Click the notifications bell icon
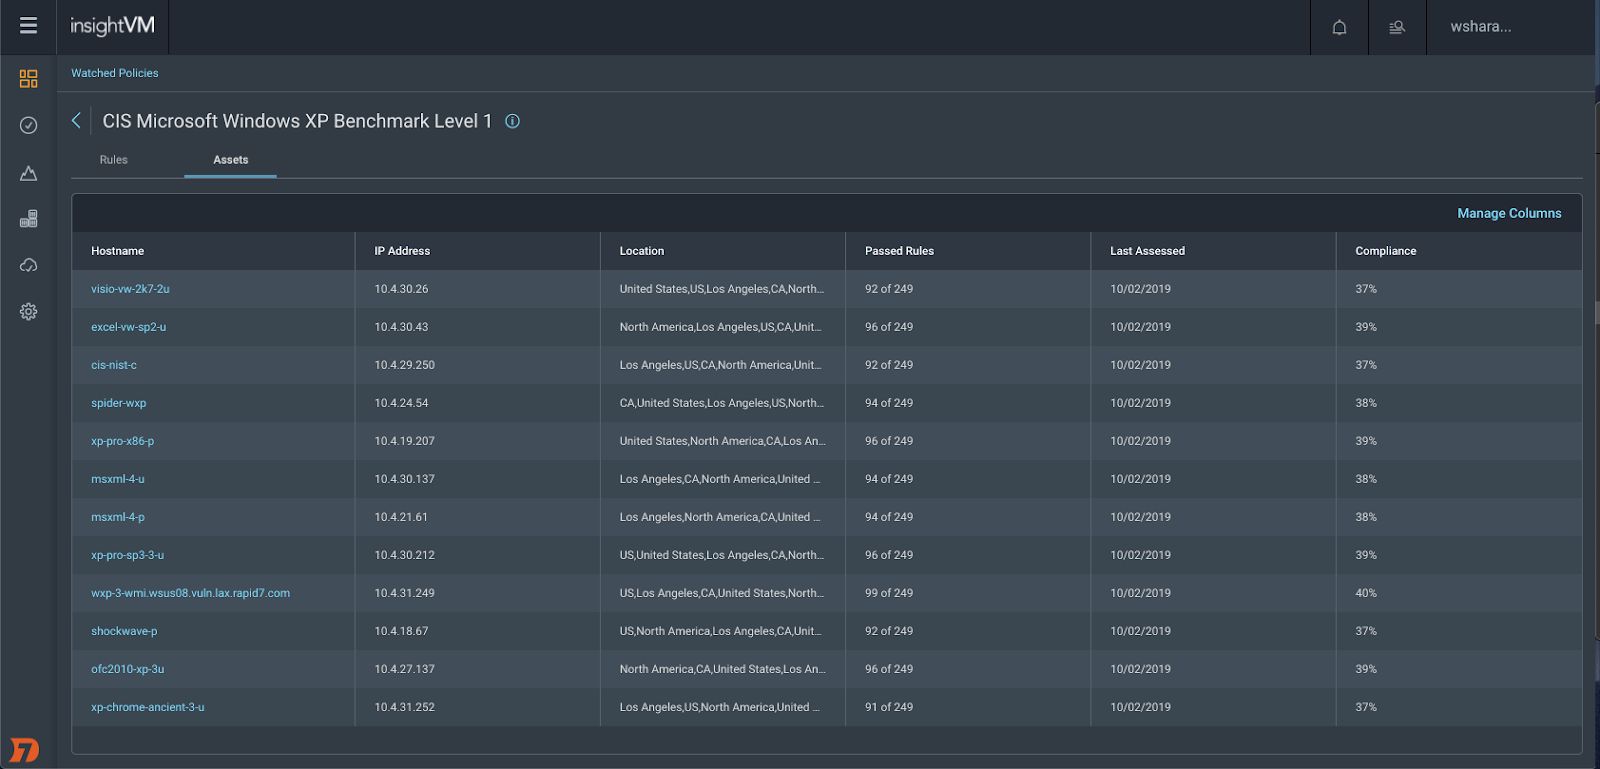This screenshot has width=1600, height=769. click(1339, 27)
